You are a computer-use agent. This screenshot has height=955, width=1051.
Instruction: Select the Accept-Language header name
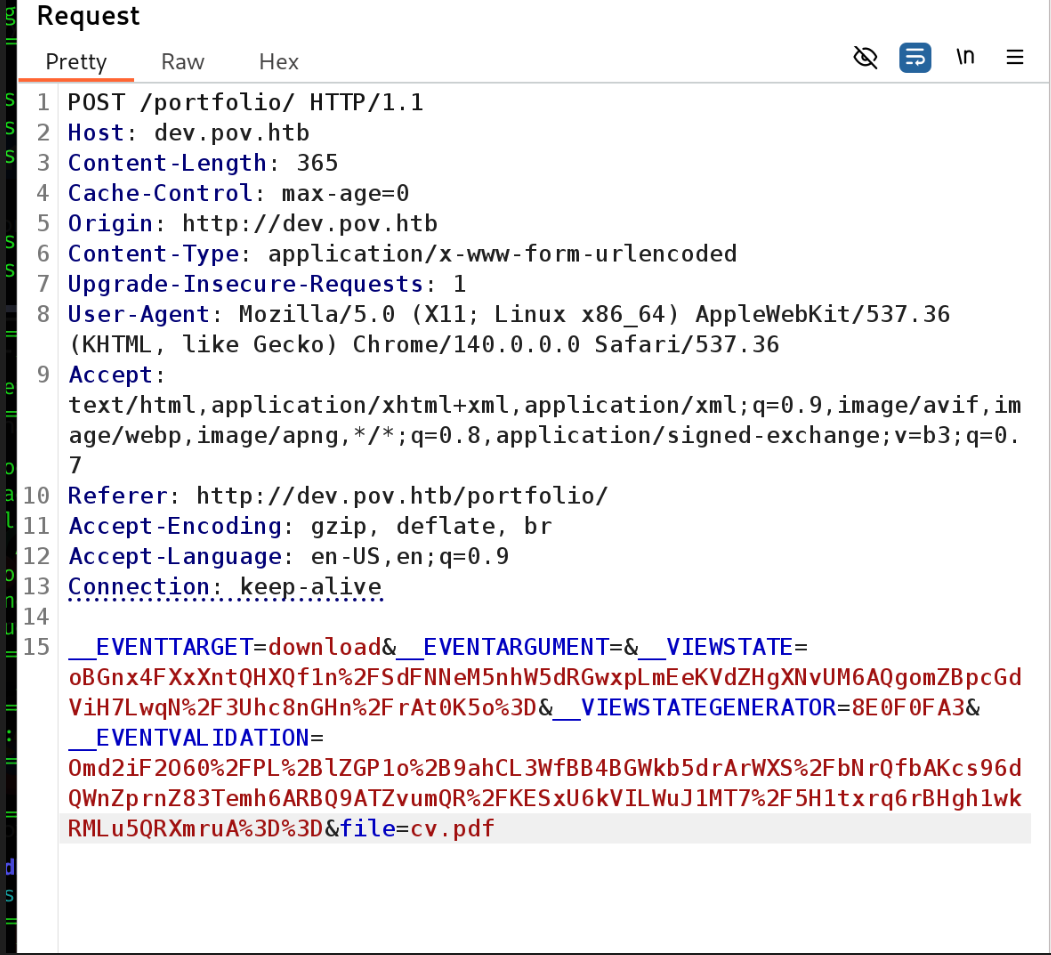coord(175,556)
